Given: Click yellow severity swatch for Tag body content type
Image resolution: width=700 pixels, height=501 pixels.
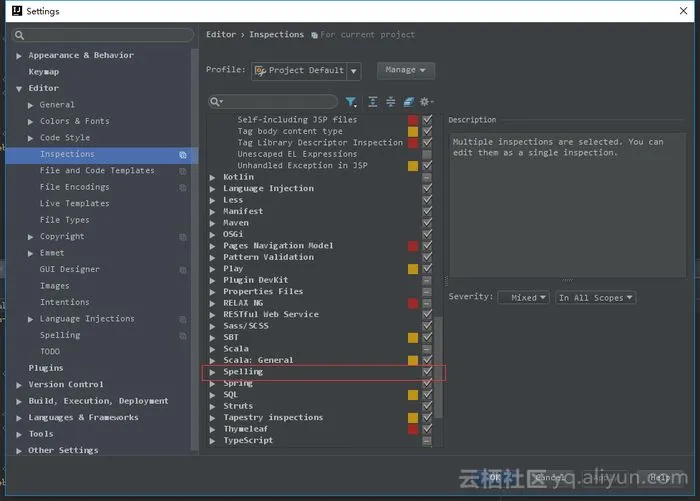Looking at the screenshot, I should 413,131.
